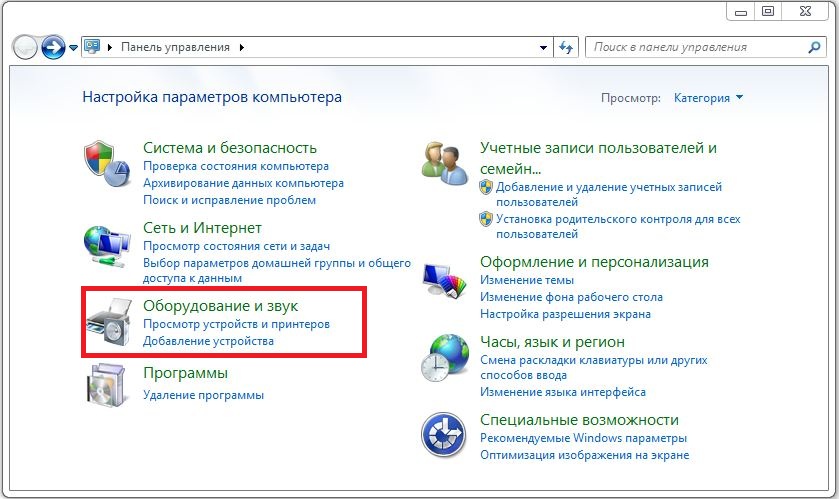This screenshot has height=499, width=839.
Task: Click Добавление и удаление учетных записей пользователей
Action: pos(609,194)
